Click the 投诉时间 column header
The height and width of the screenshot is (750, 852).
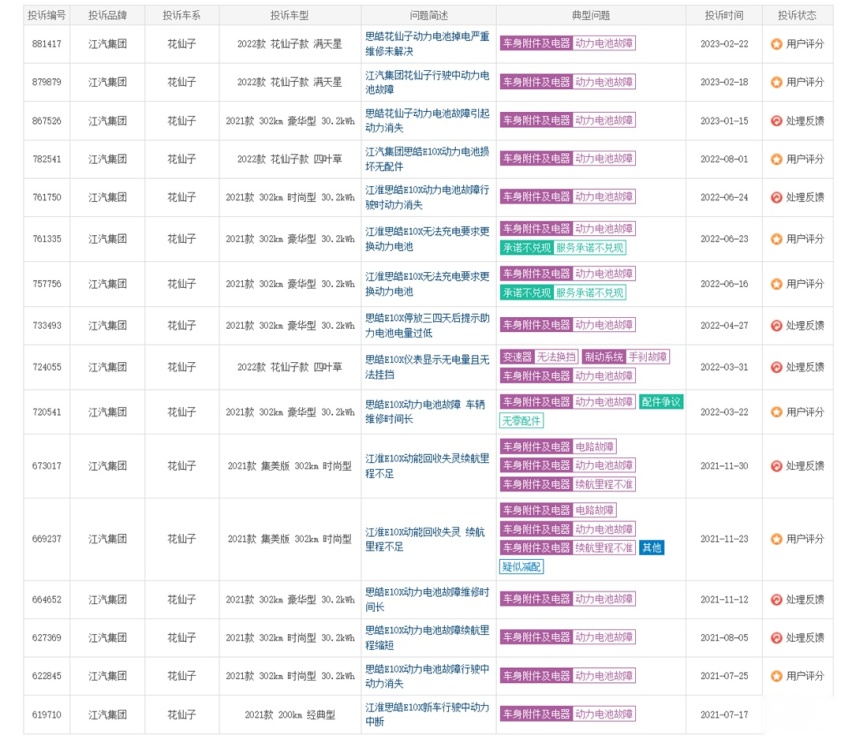[x=724, y=15]
